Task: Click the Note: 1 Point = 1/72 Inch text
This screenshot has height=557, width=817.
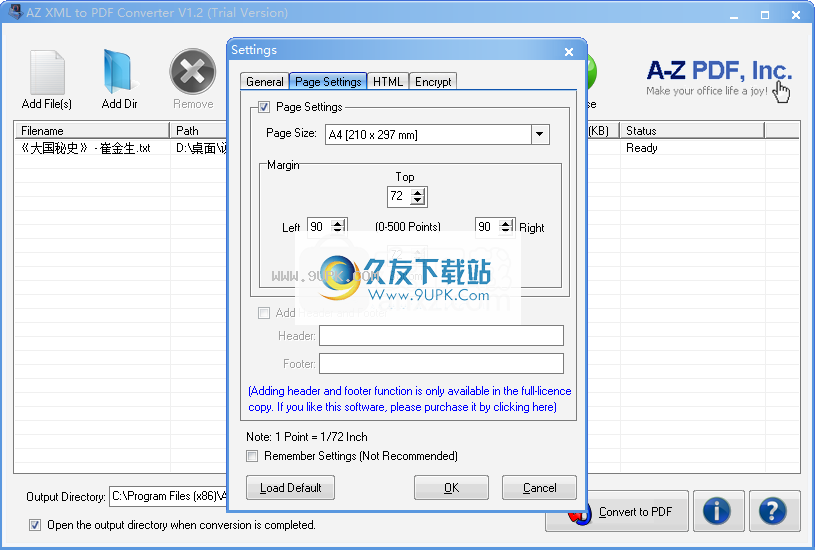Action: (307, 437)
